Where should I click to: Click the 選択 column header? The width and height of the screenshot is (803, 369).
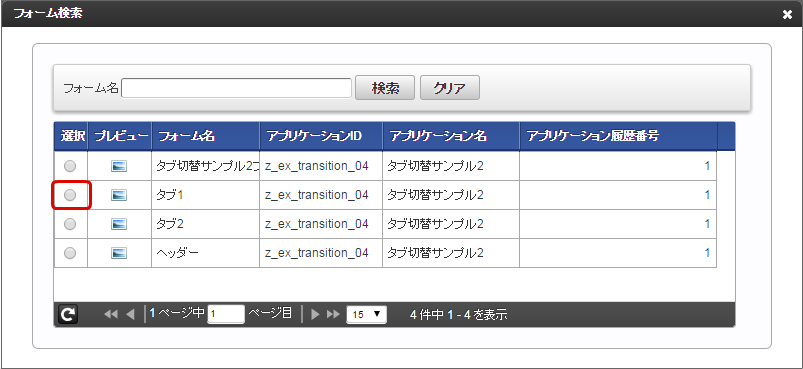71,136
